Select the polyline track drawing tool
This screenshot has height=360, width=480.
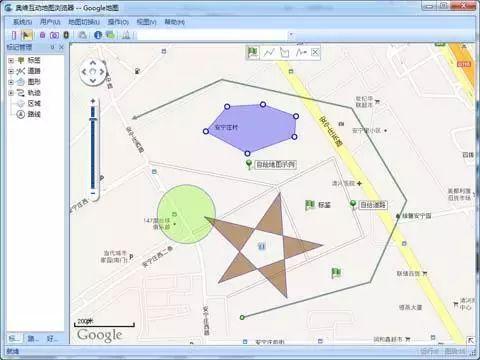269,52
